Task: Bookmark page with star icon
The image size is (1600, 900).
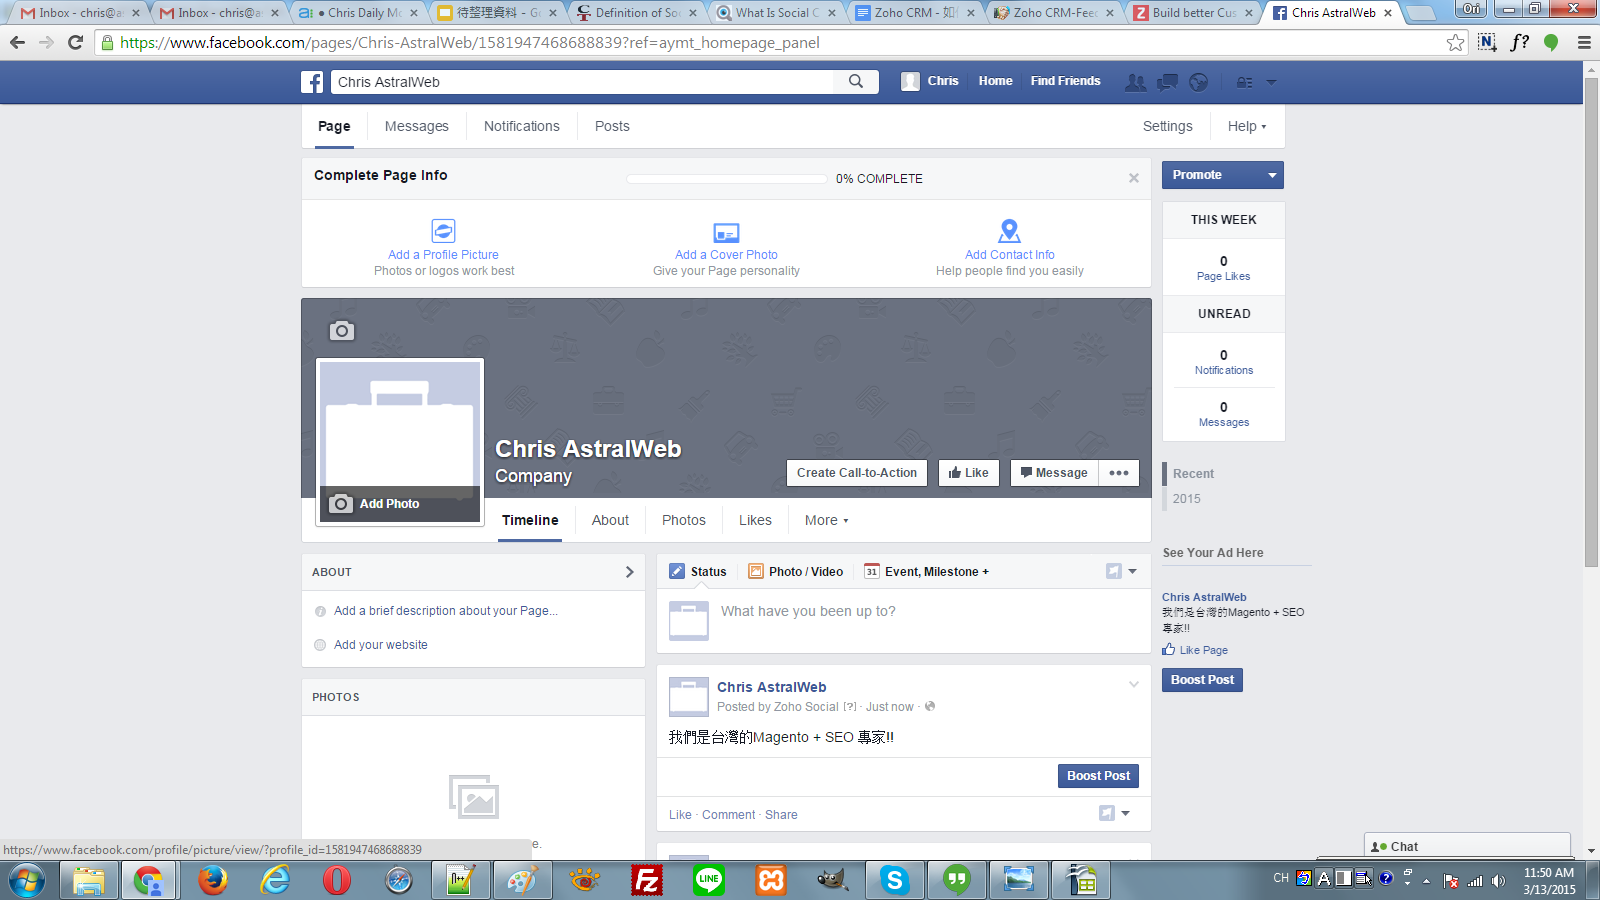Action: point(1456,43)
